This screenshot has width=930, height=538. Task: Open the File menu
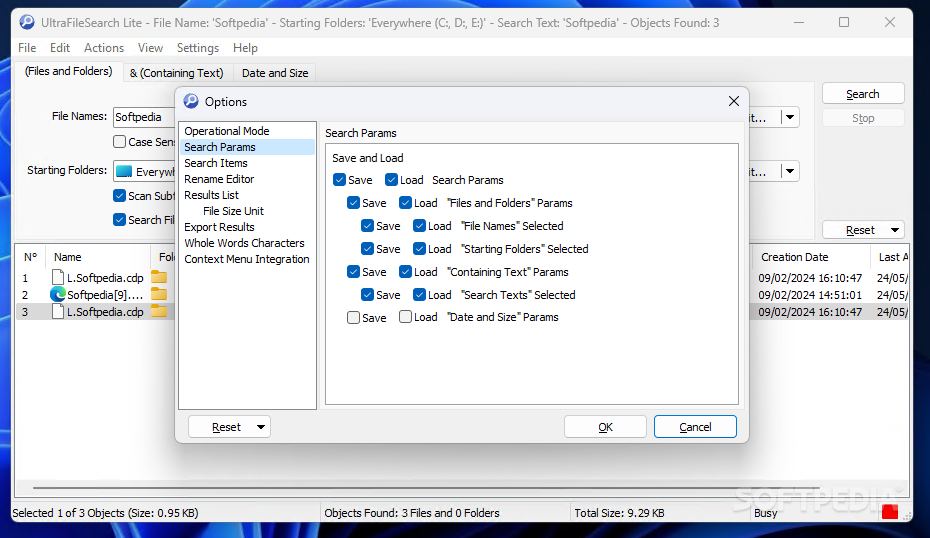click(27, 48)
